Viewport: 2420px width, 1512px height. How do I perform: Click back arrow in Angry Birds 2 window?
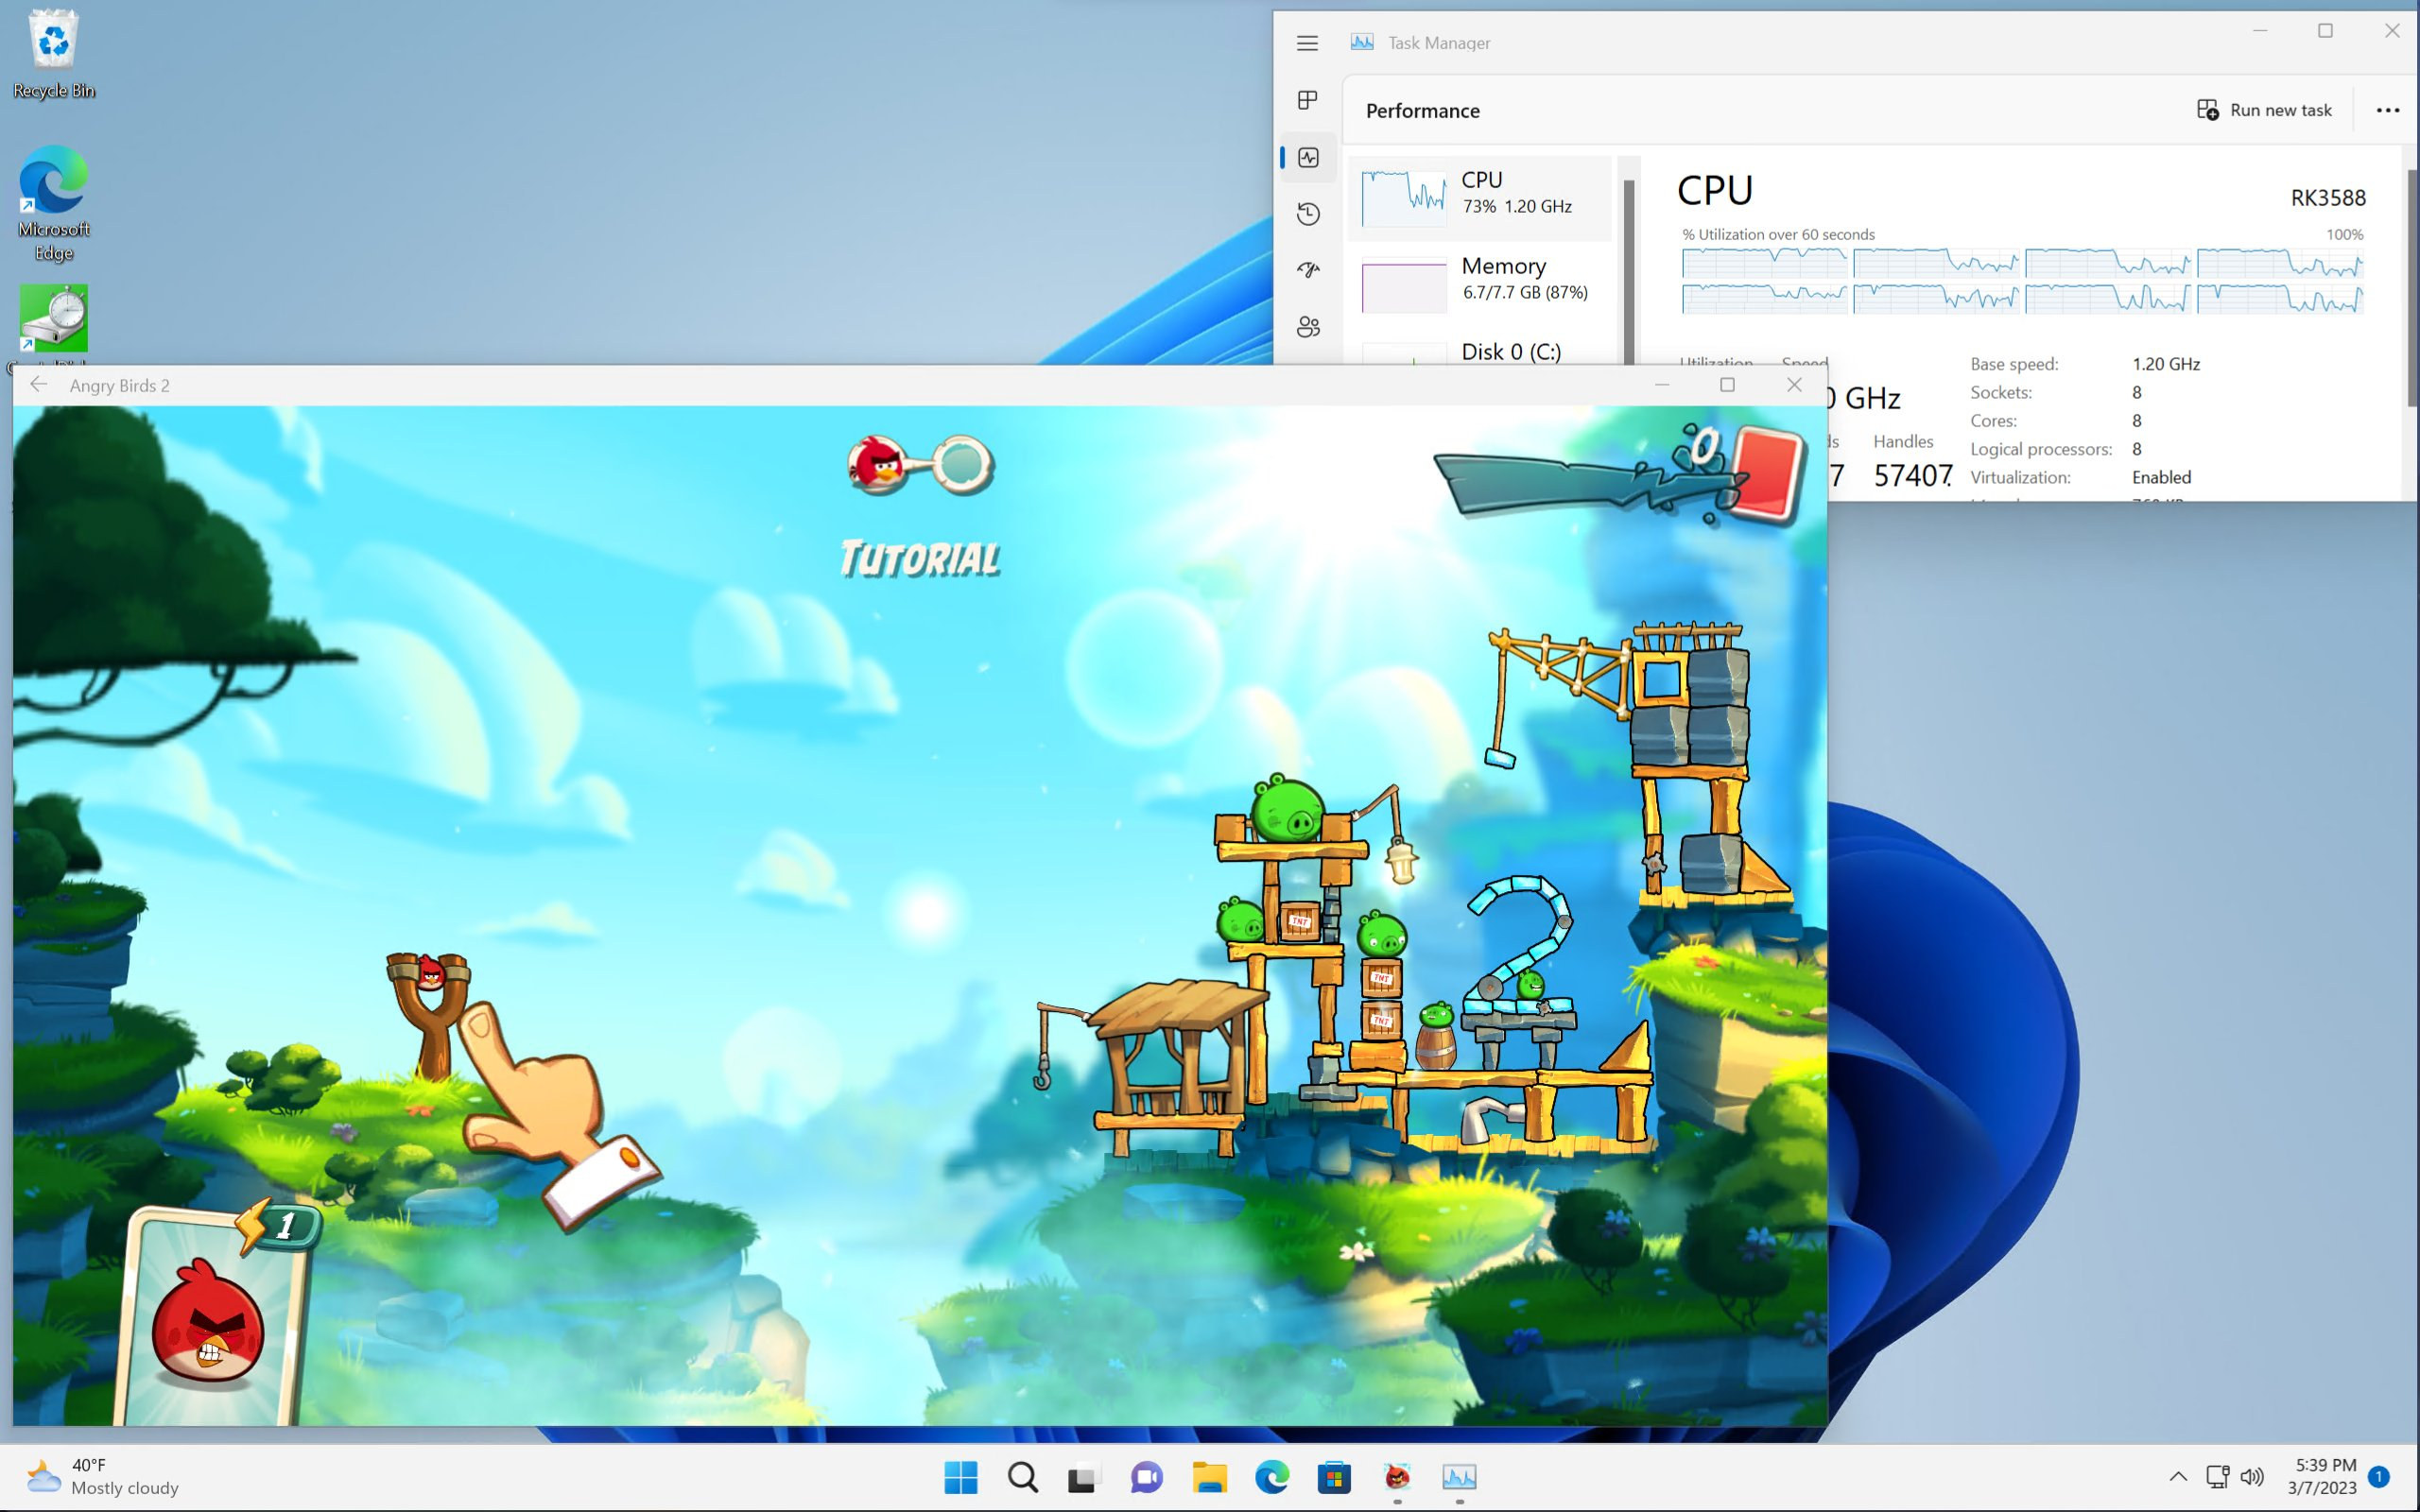[38, 385]
